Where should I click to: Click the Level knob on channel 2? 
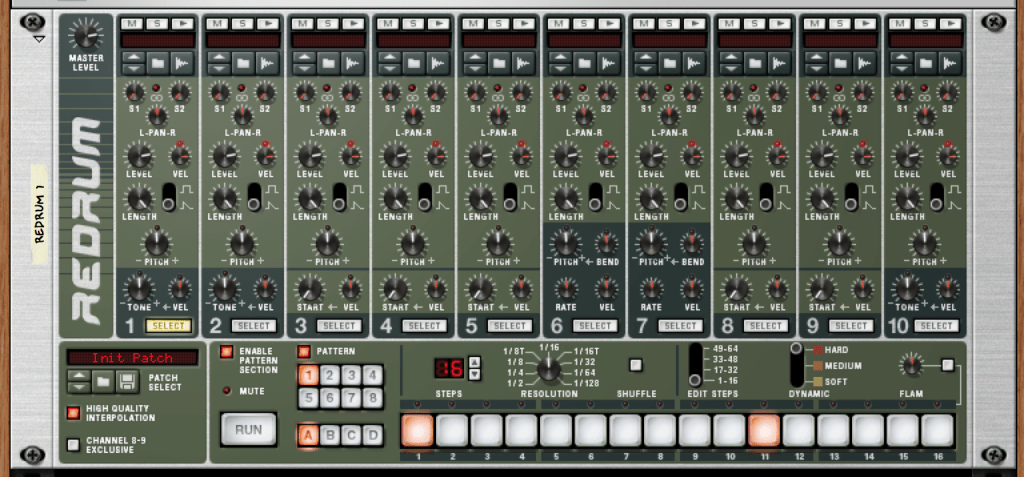[224, 156]
